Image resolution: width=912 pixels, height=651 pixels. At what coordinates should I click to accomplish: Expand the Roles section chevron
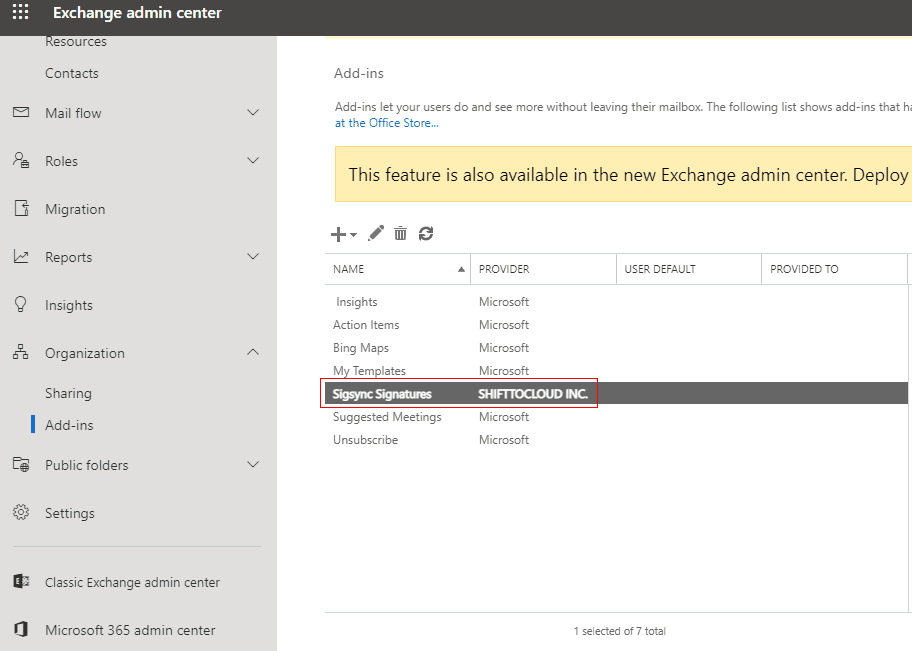coord(253,161)
